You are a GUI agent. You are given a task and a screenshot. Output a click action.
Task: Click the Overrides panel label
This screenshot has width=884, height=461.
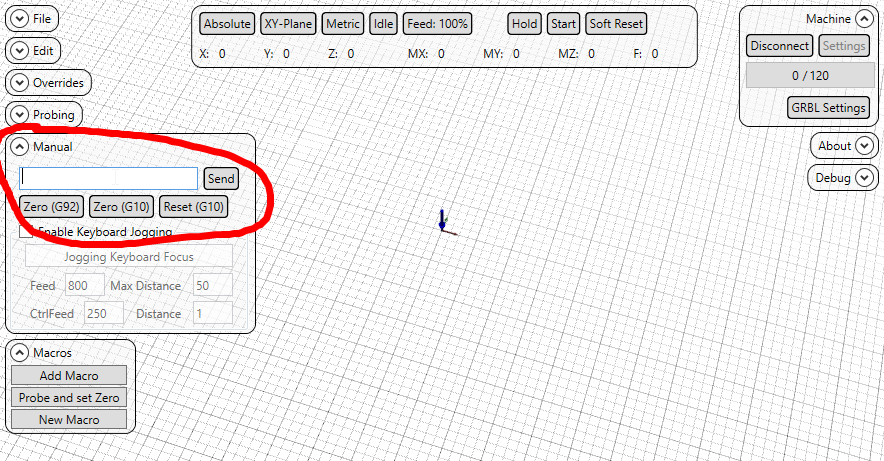(x=58, y=83)
